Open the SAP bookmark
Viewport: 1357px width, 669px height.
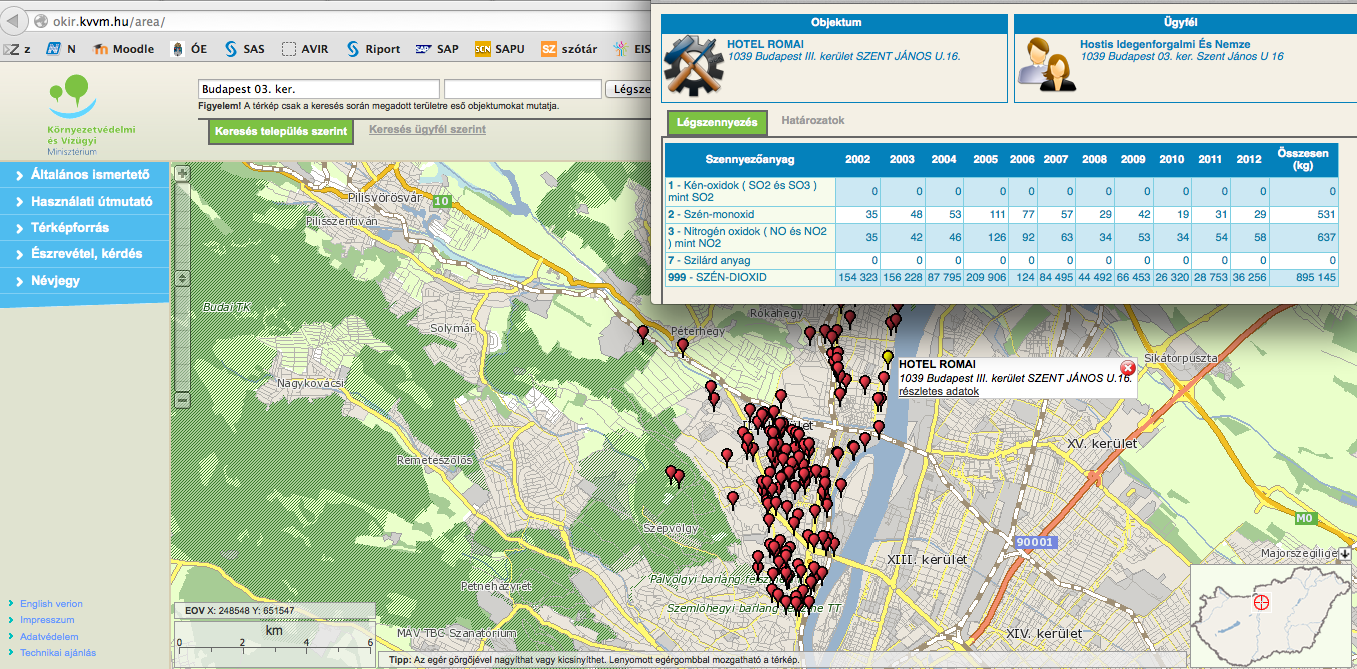tap(437, 48)
